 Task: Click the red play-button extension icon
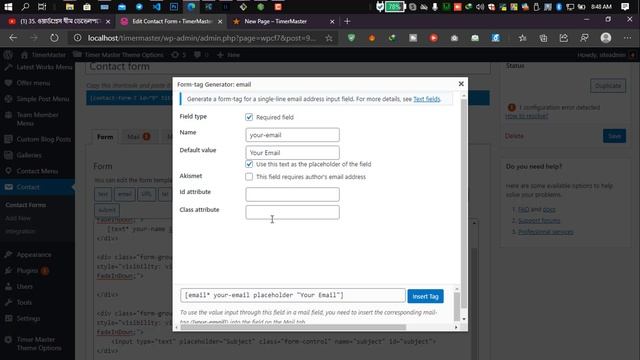click(x=433, y=38)
